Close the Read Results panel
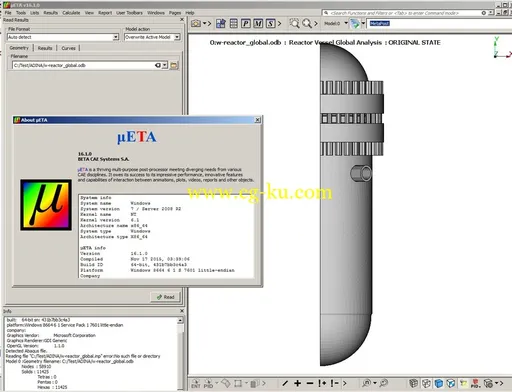Screen dimensions: 512x392 pos(182,20)
